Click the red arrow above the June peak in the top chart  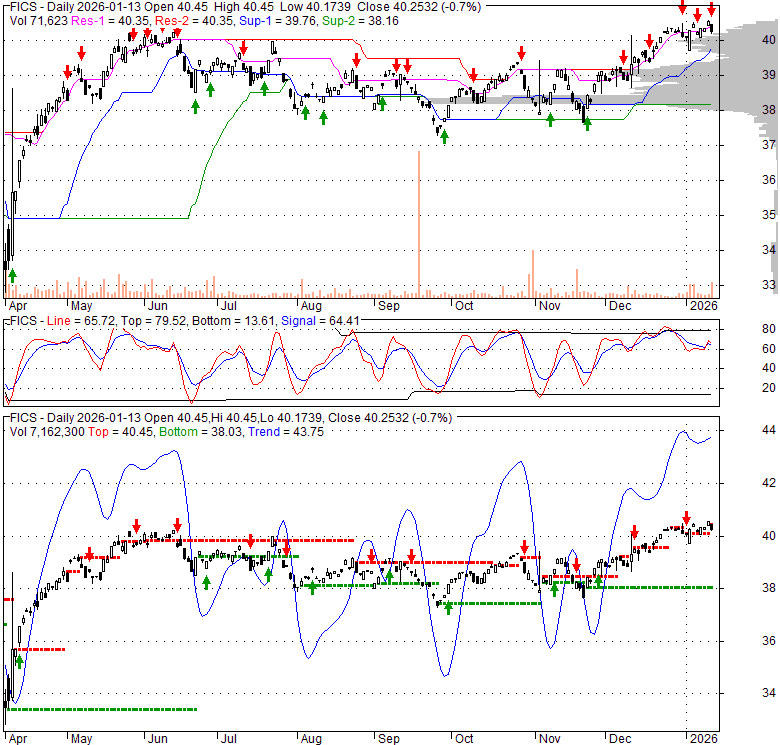tap(178, 31)
